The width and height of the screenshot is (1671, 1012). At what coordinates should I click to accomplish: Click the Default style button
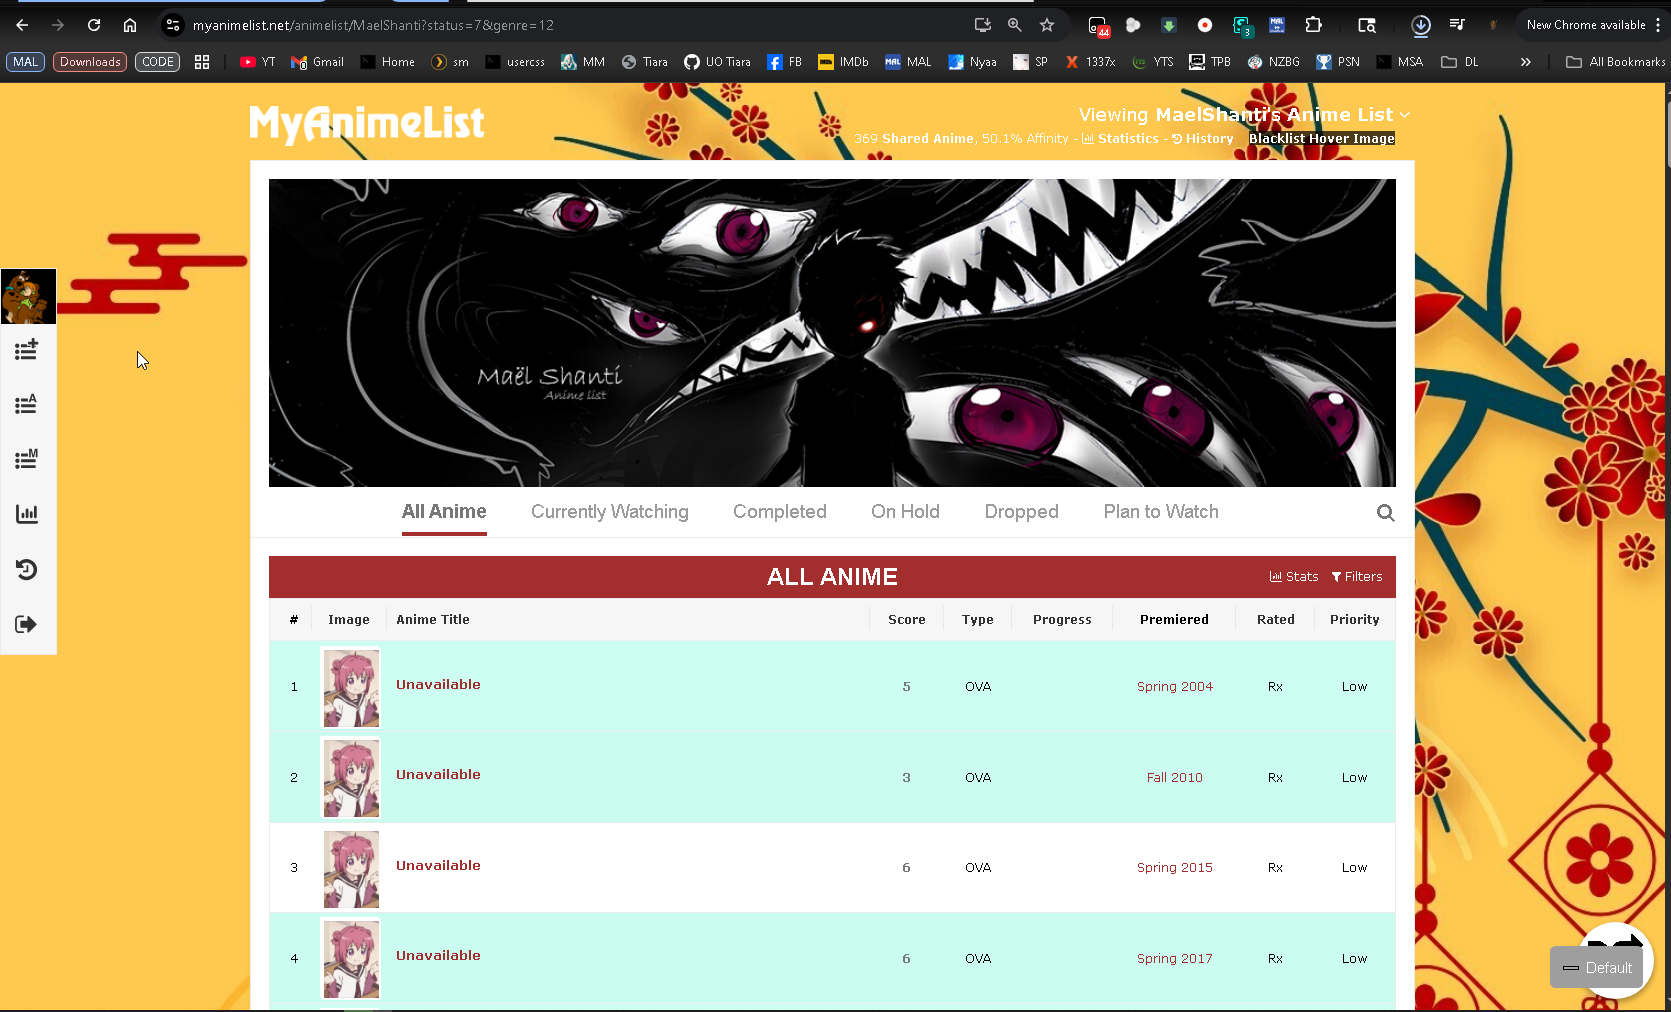[x=1596, y=968]
